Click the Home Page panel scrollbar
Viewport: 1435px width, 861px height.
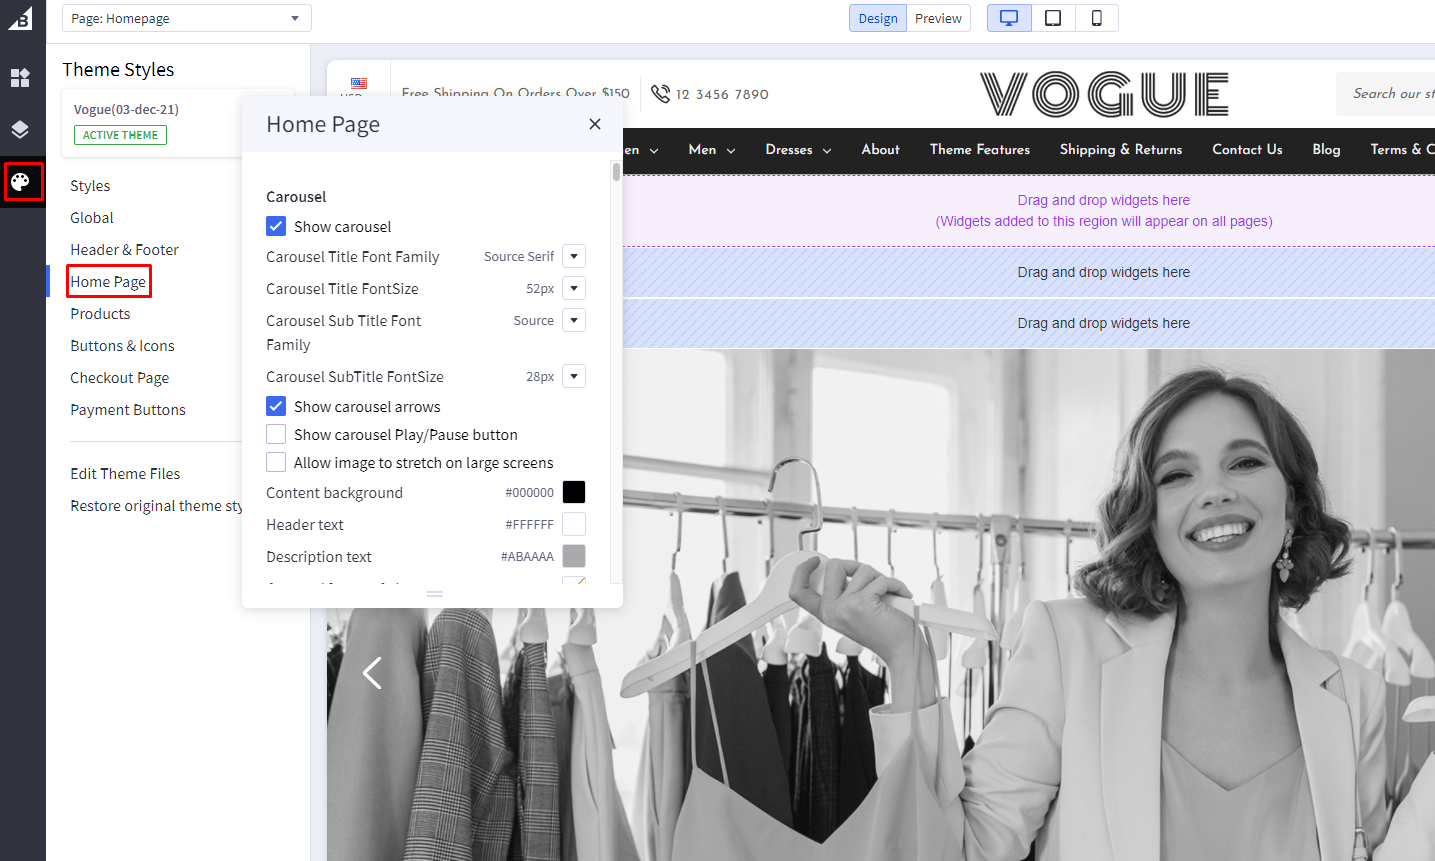[616, 171]
